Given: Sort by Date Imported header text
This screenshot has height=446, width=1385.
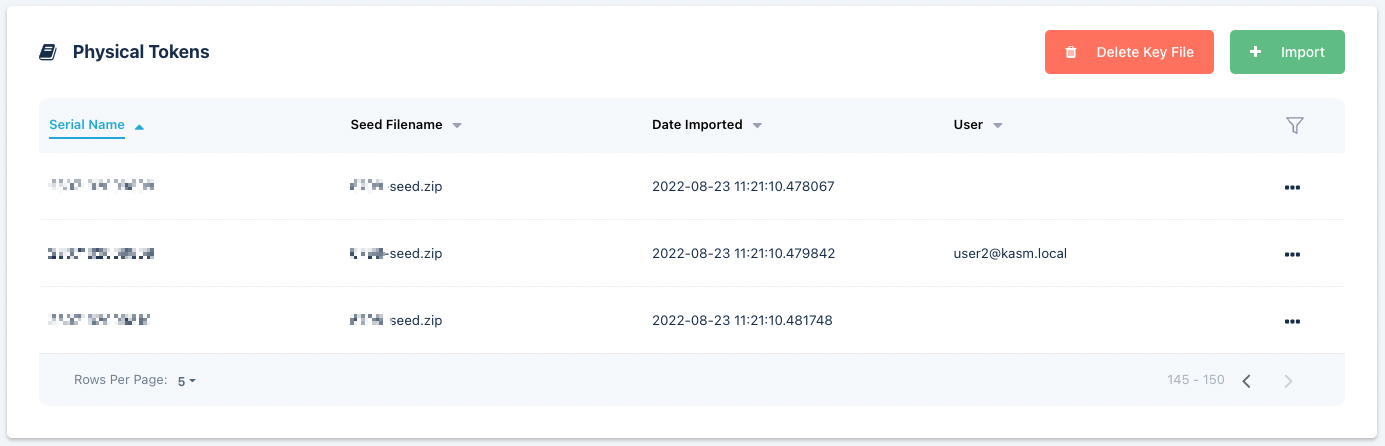Looking at the screenshot, I should [x=697, y=125].
